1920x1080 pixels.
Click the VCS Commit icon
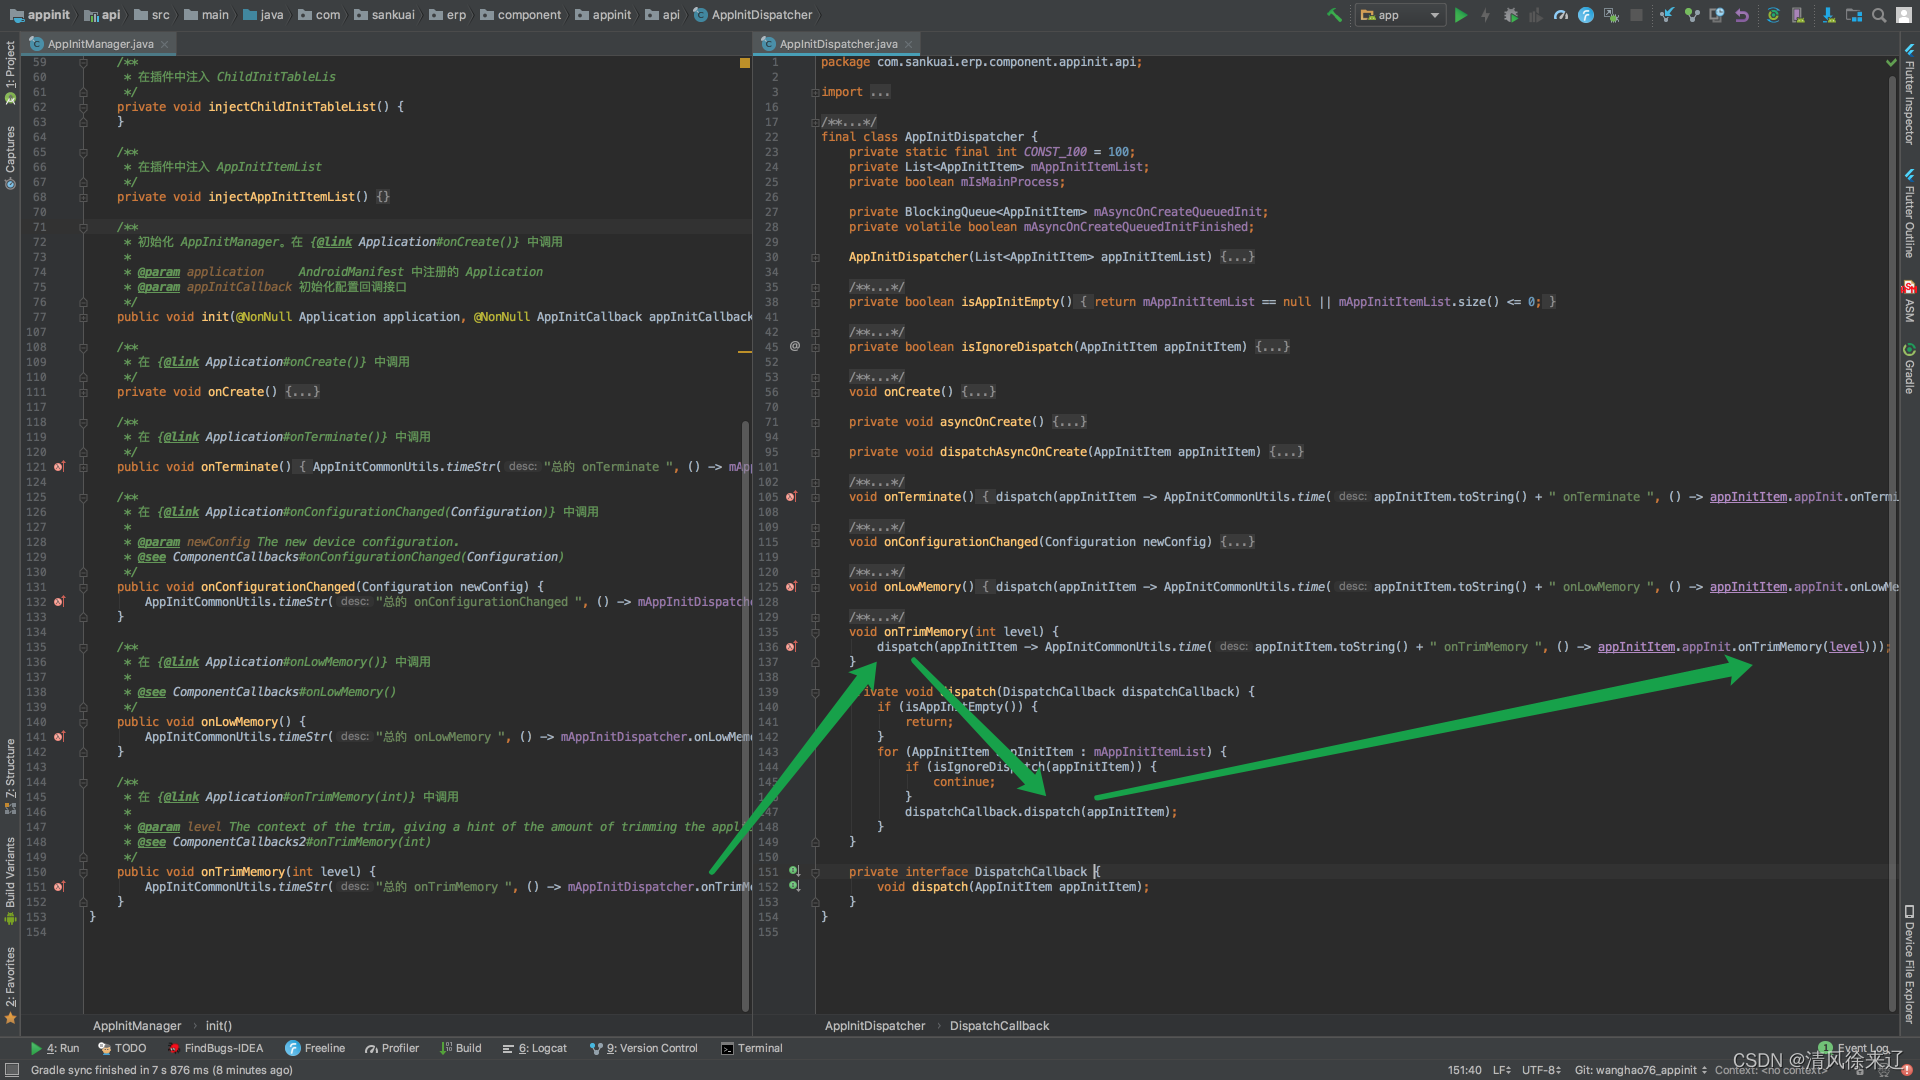click(x=1692, y=15)
